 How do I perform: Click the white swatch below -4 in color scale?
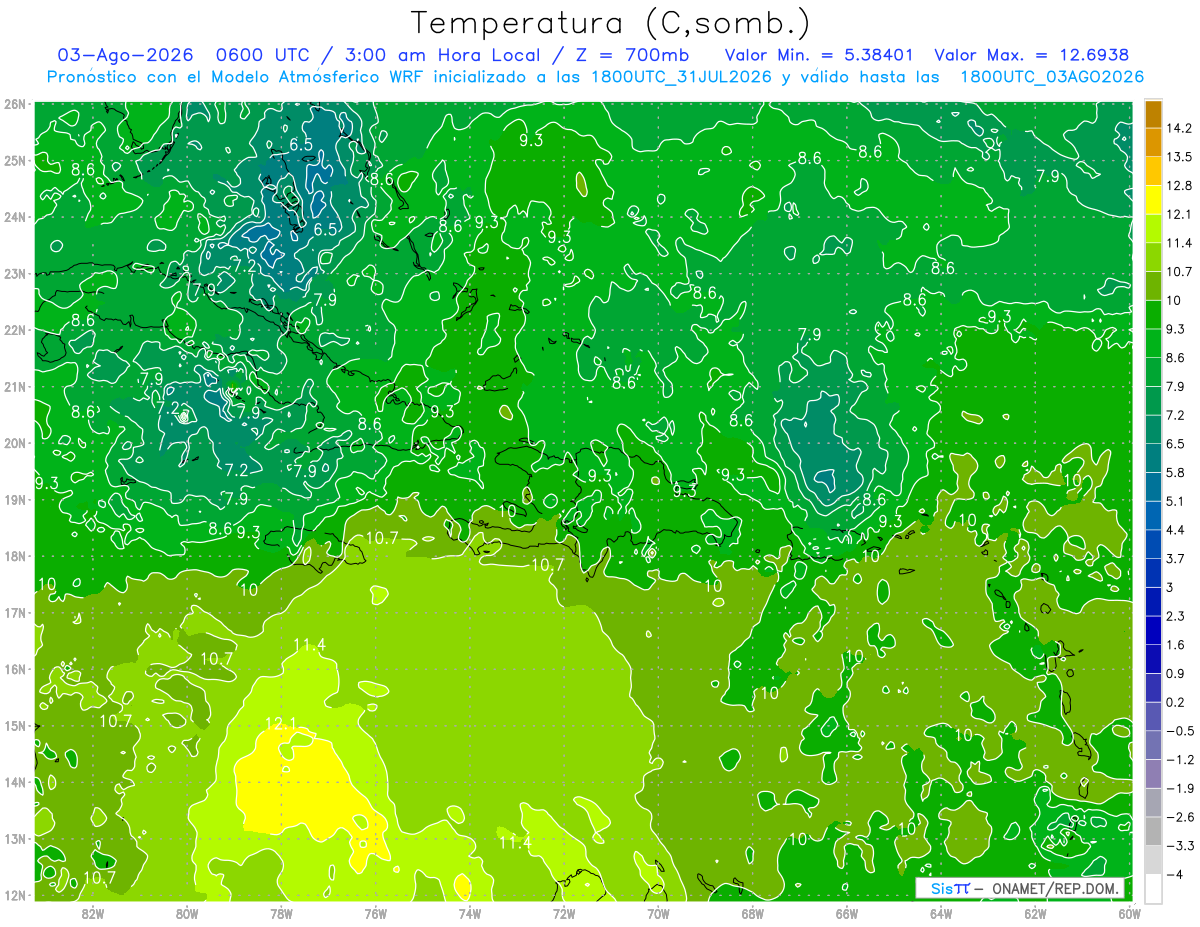(1153, 888)
